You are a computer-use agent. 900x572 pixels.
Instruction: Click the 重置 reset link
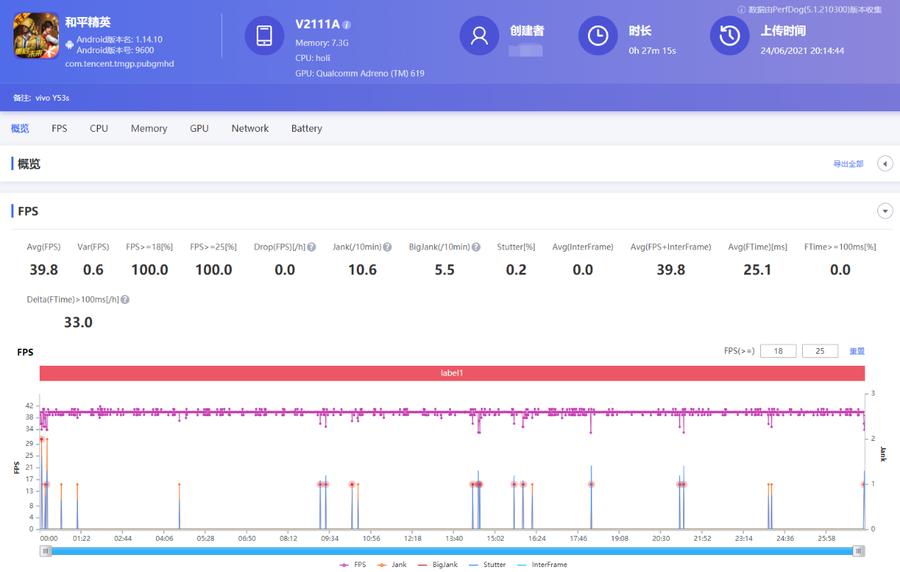click(x=857, y=351)
